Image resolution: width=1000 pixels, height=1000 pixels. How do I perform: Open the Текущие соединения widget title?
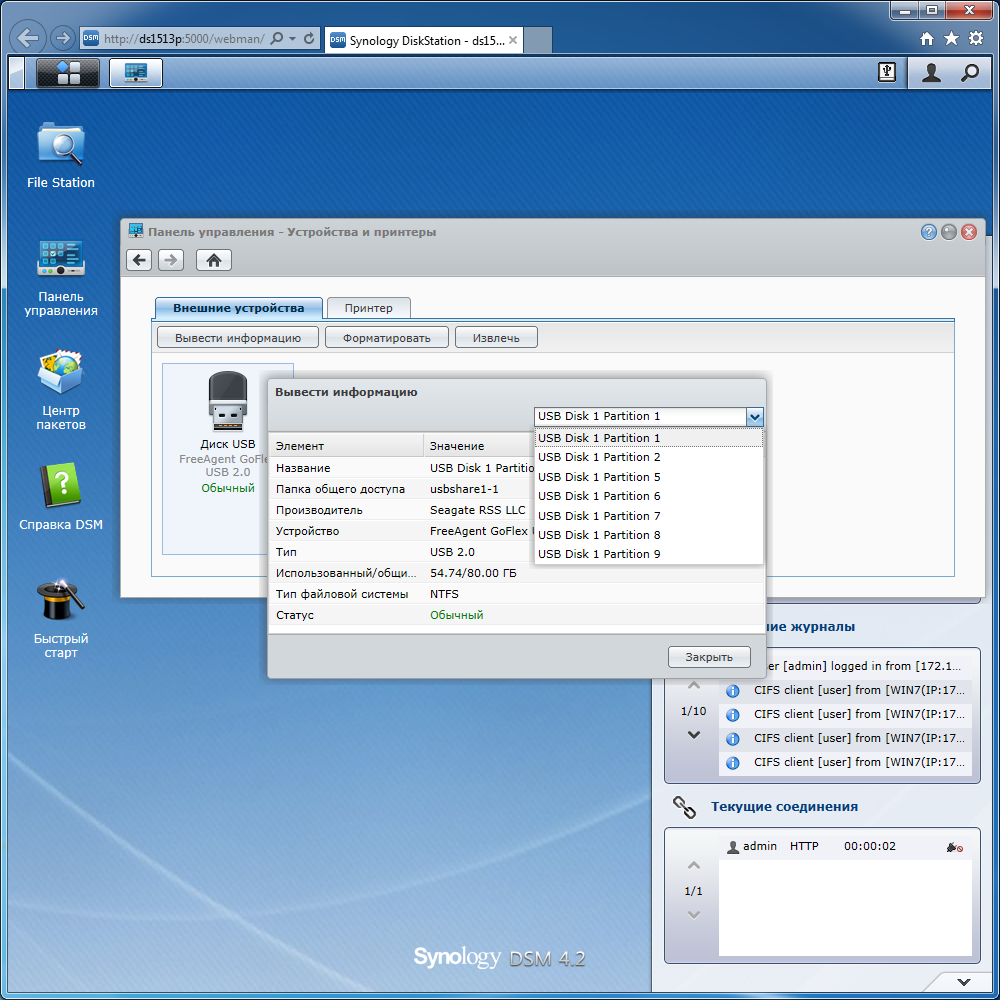click(x=784, y=807)
